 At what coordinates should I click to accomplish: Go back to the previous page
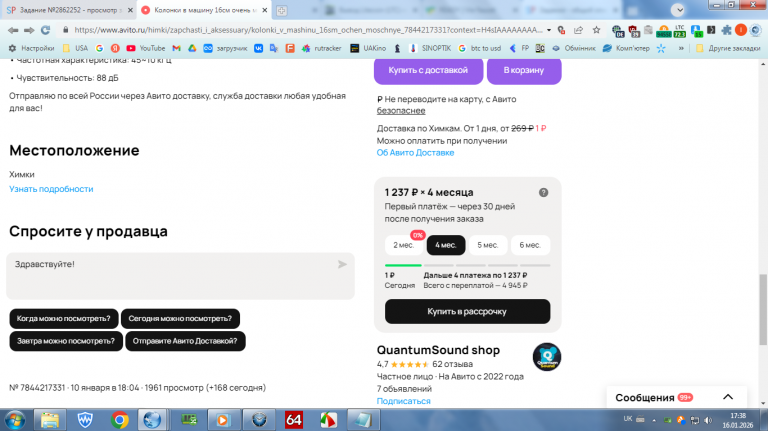point(13,30)
